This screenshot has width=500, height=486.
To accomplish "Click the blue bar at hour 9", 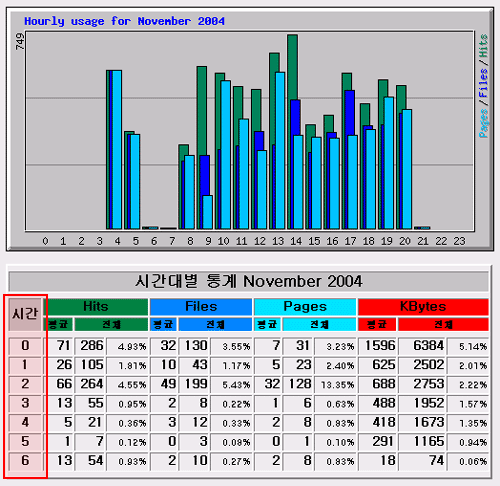I will [x=205, y=175].
